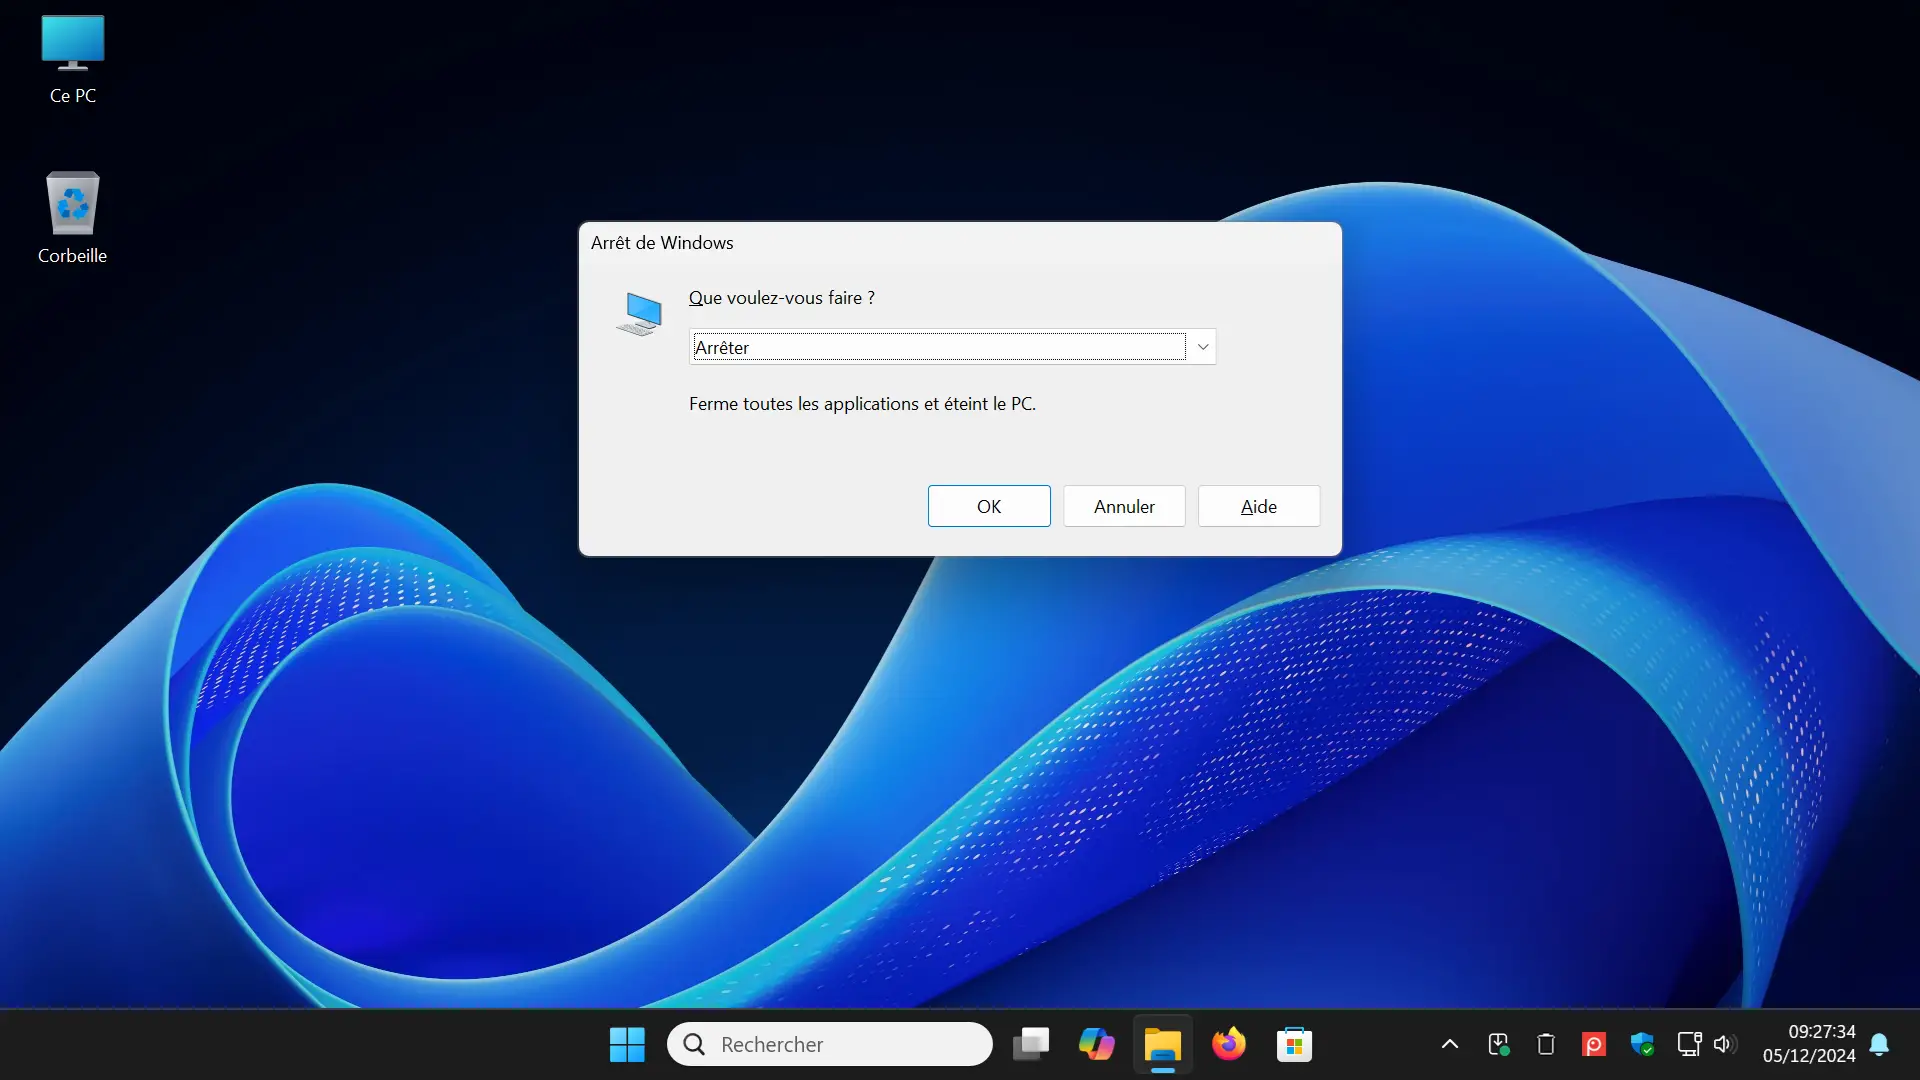This screenshot has height=1080, width=1920.
Task: Click the red P tray icon
Action: pyautogui.click(x=1594, y=1045)
